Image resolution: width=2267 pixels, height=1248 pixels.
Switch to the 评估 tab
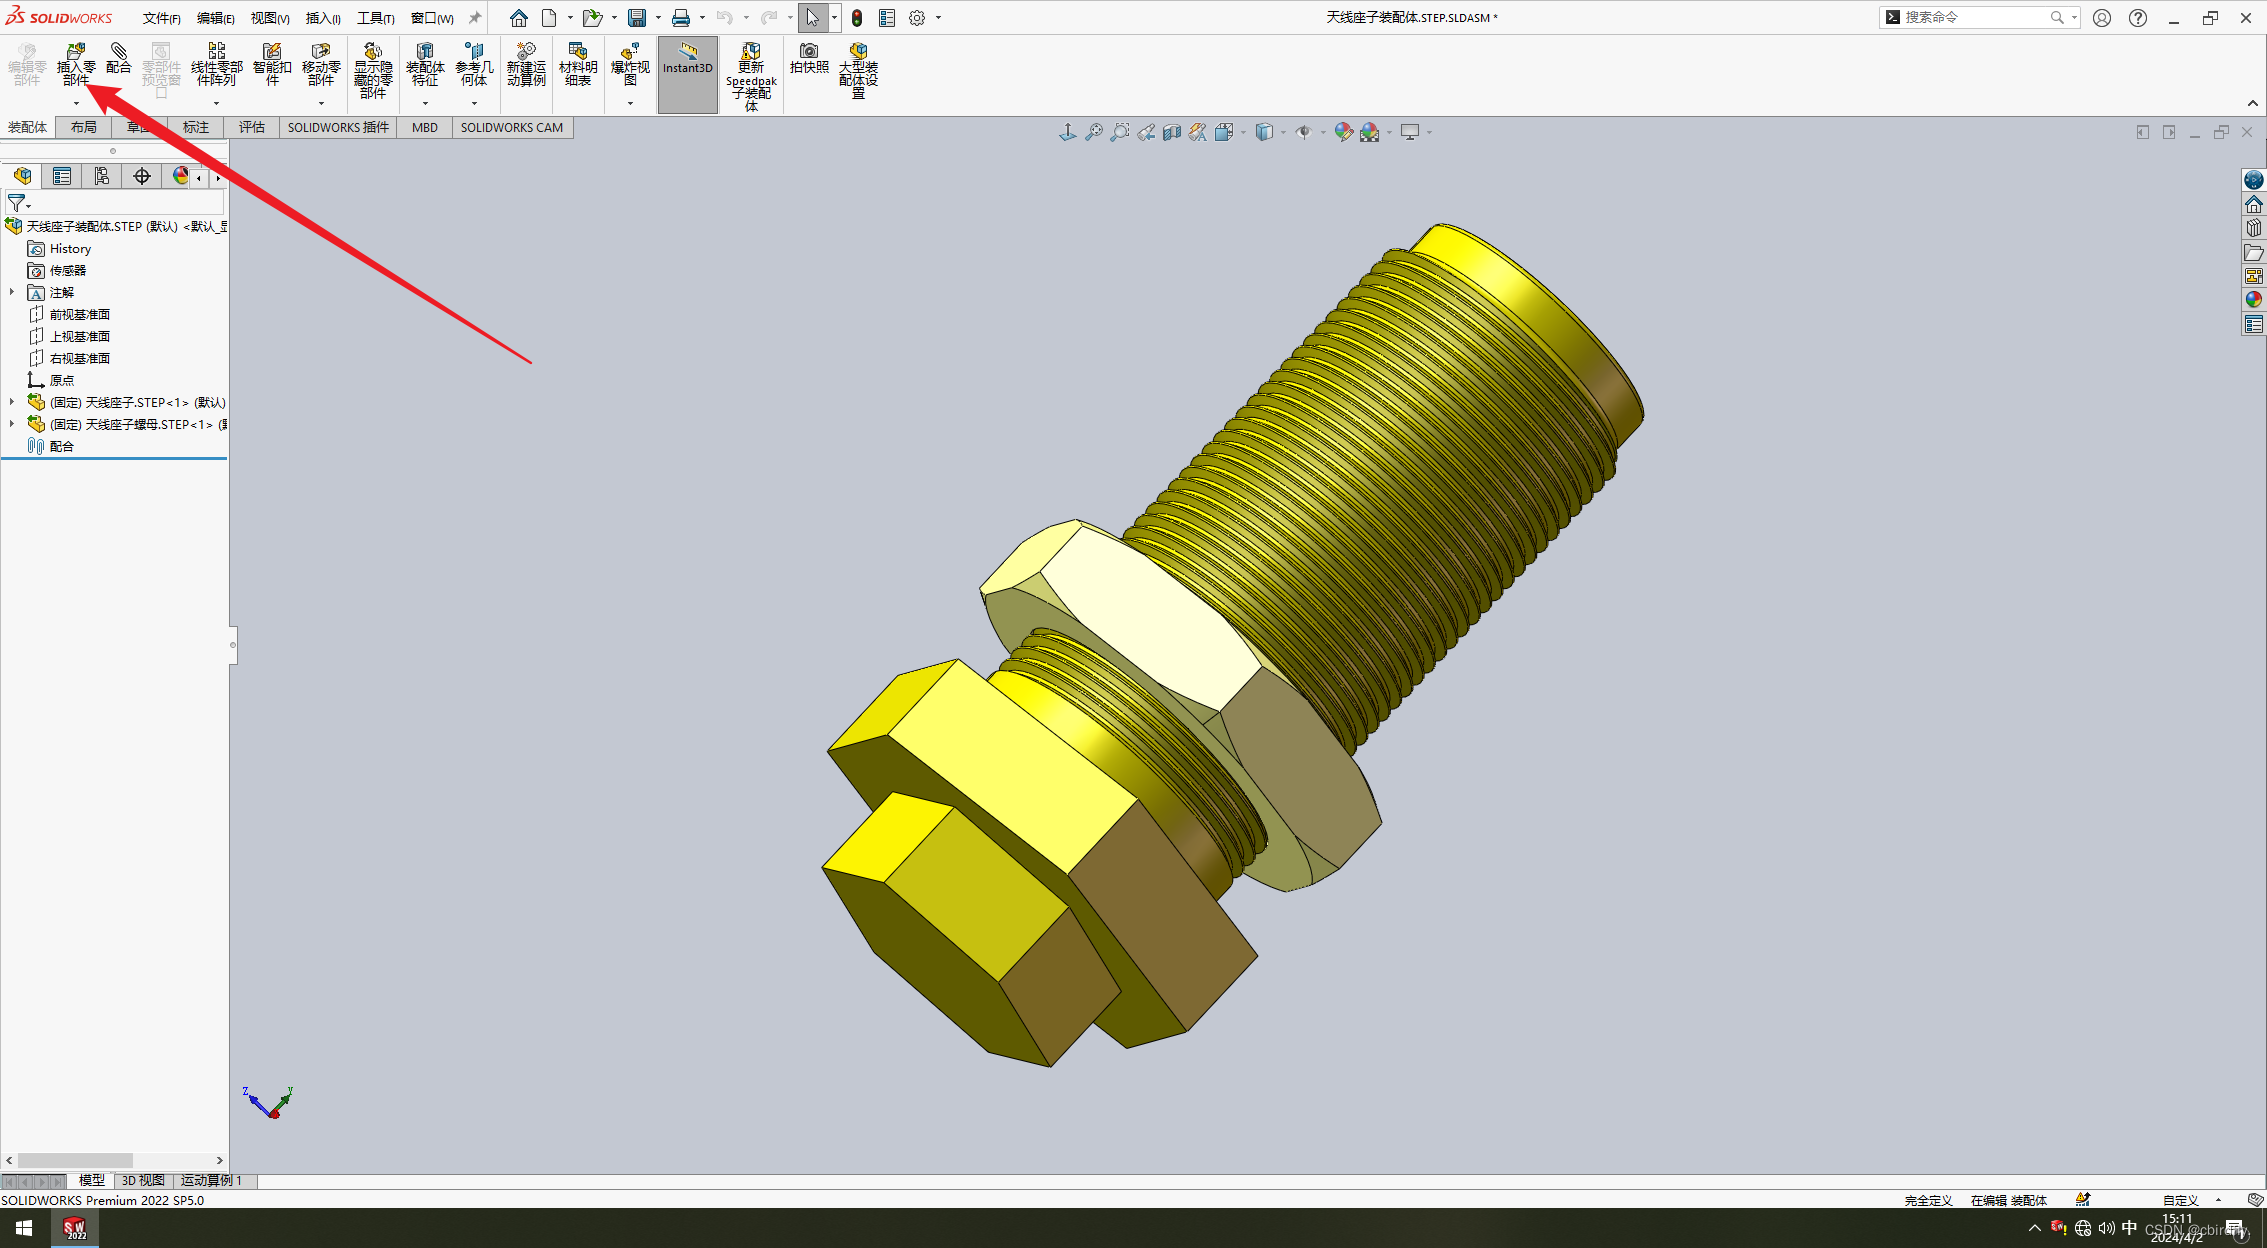coord(251,127)
